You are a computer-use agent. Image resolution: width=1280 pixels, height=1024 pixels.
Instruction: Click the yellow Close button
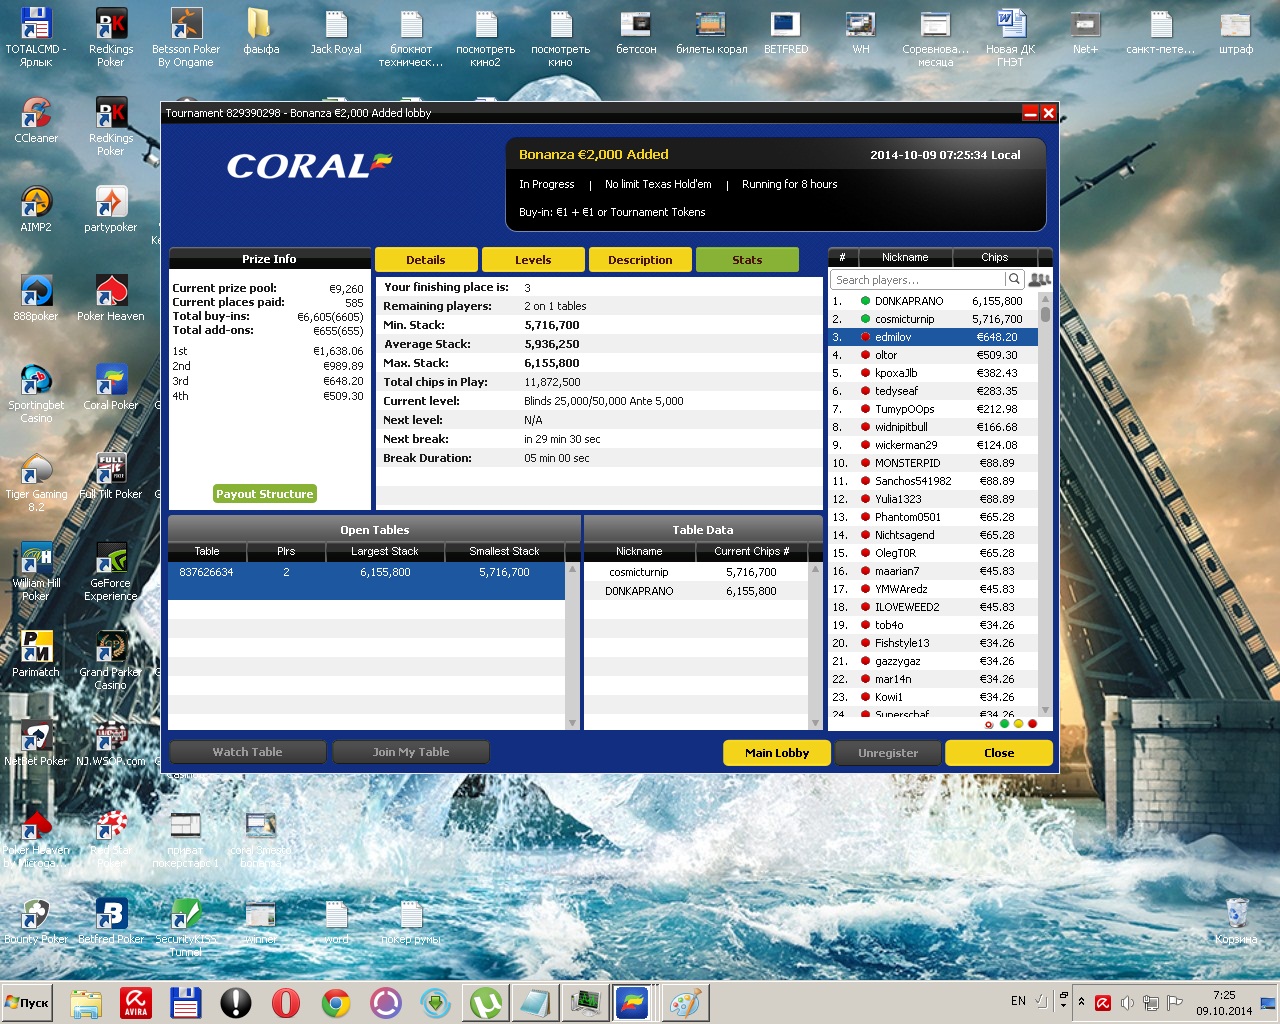tap(999, 753)
